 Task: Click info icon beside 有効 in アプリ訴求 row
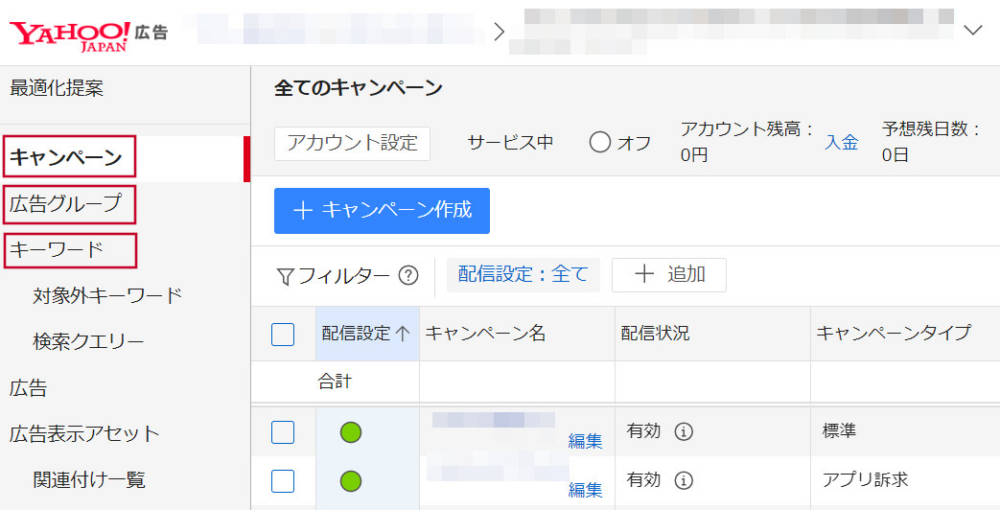pyautogui.click(x=684, y=481)
